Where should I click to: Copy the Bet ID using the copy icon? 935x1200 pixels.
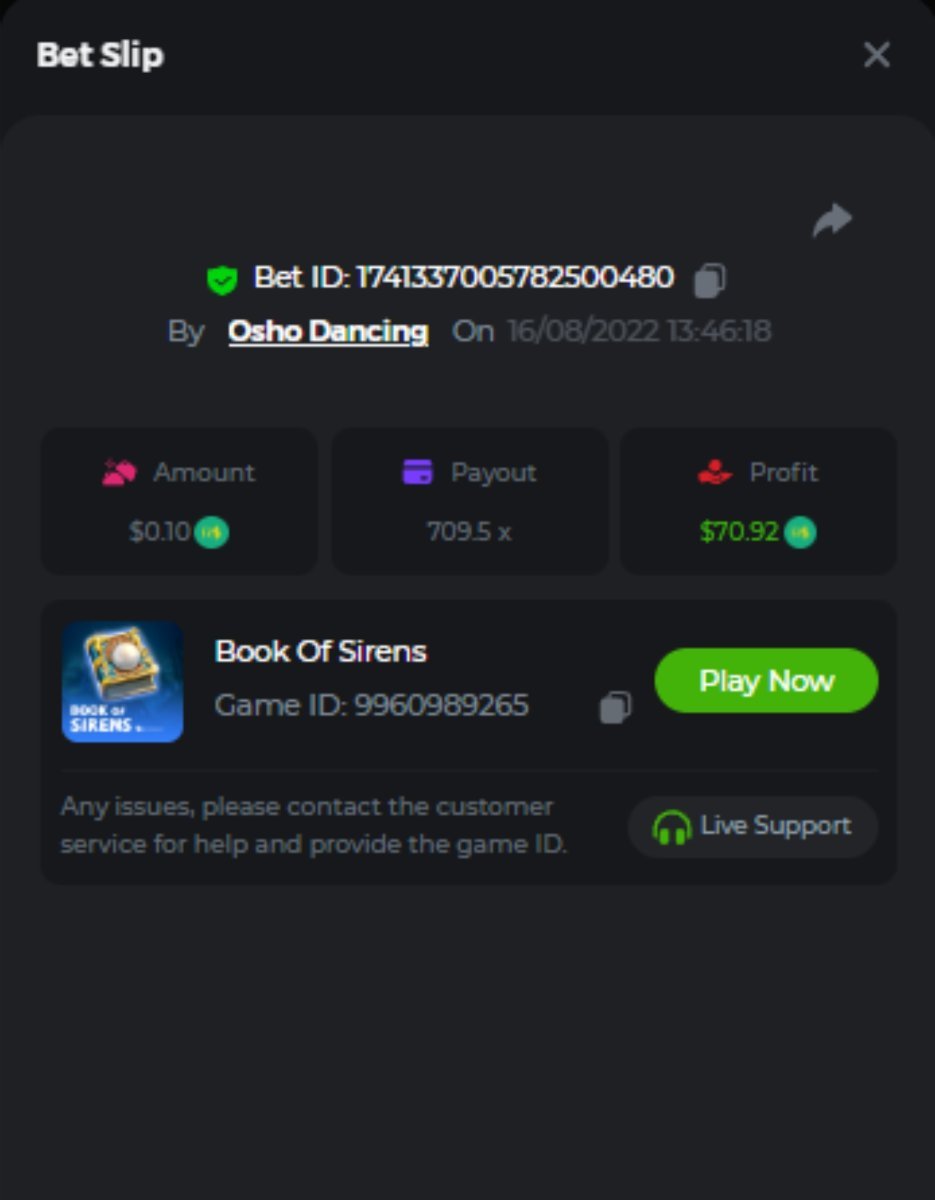710,280
